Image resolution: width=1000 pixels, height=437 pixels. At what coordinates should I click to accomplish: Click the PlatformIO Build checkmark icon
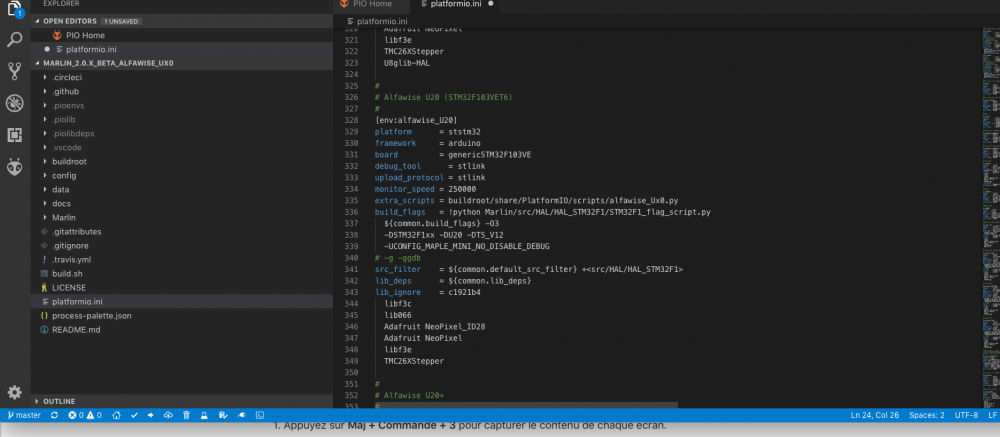(x=134, y=415)
